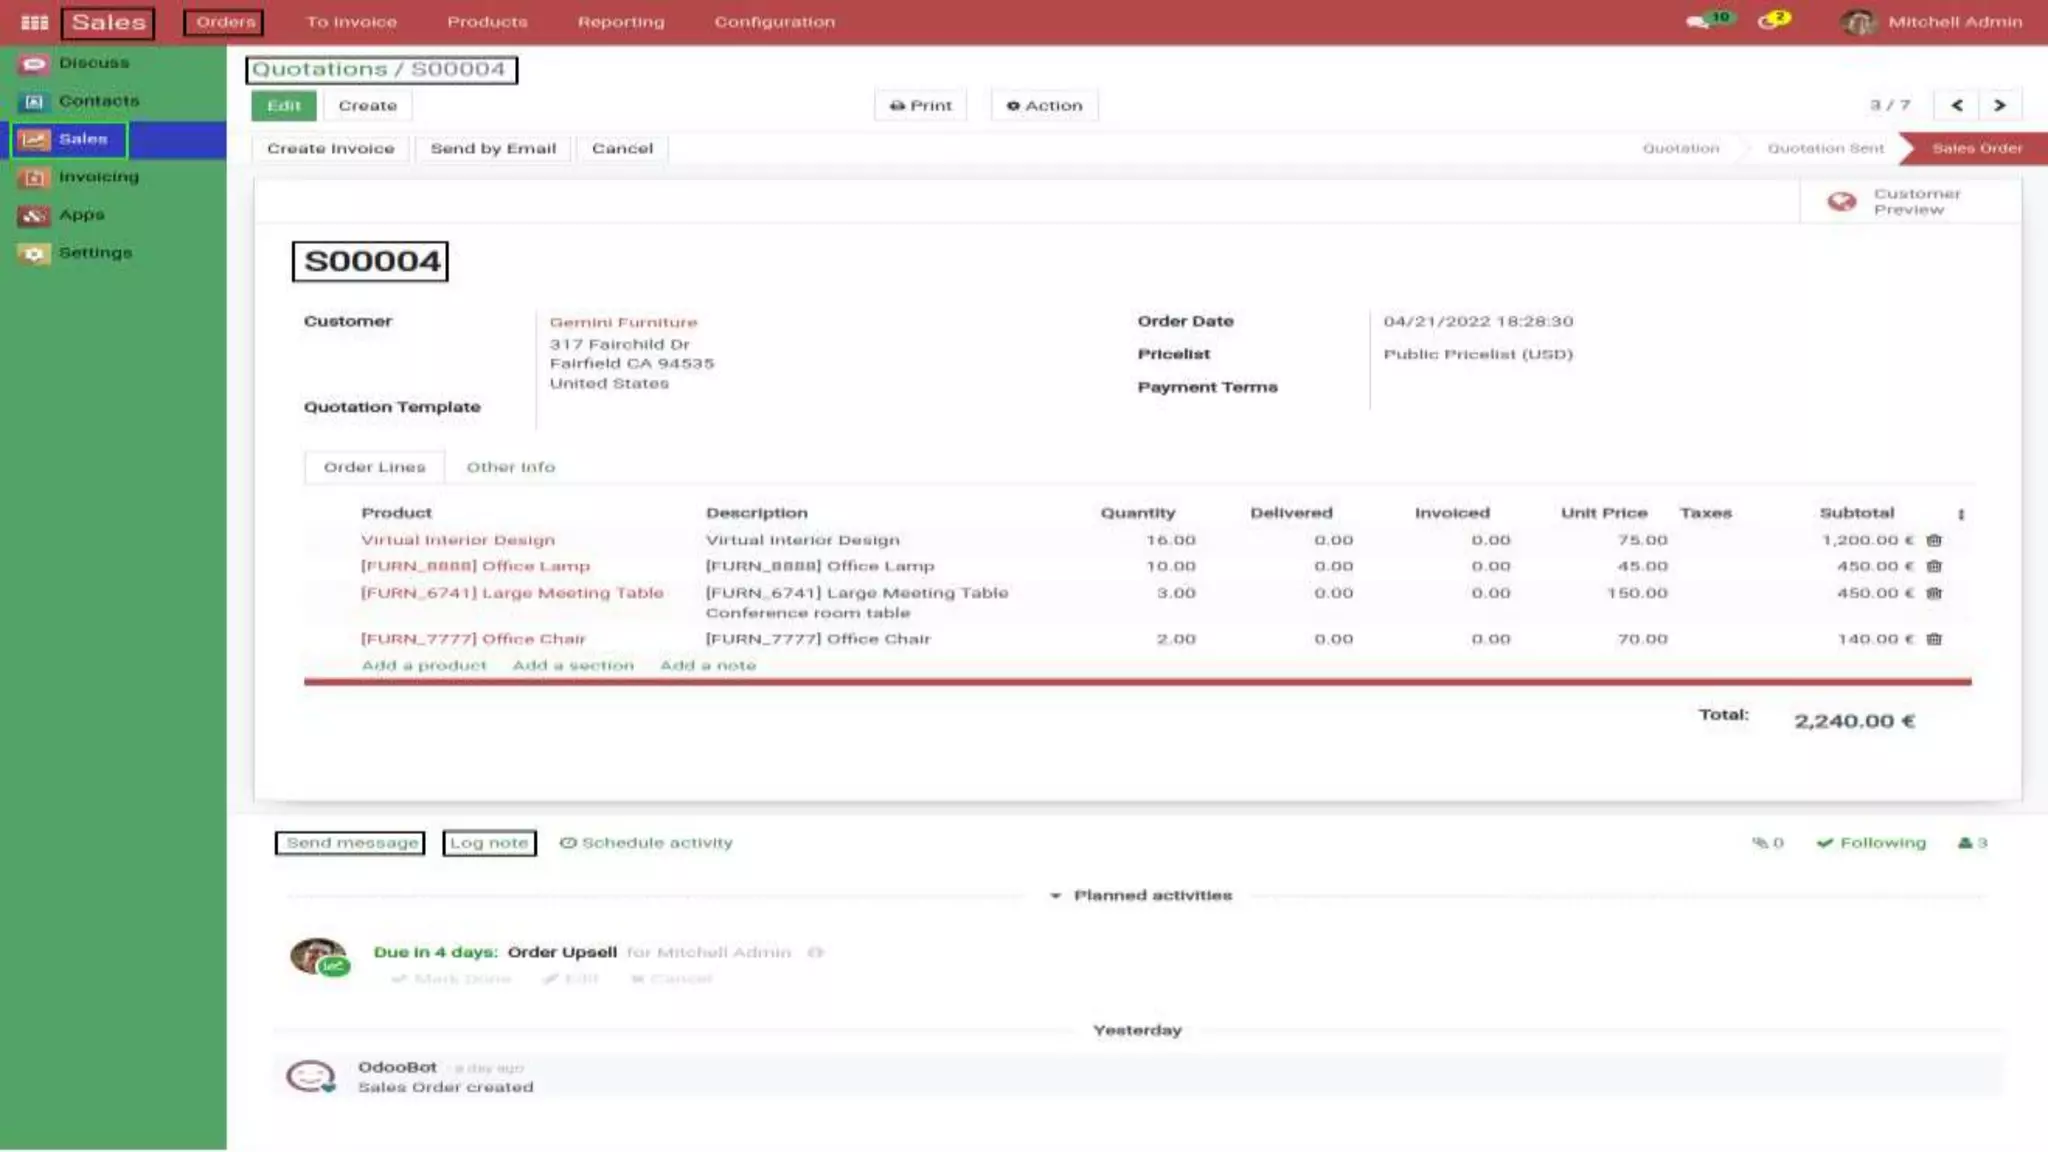2048x1152 pixels.
Task: Switch to the Other Info tab
Action: tap(510, 467)
